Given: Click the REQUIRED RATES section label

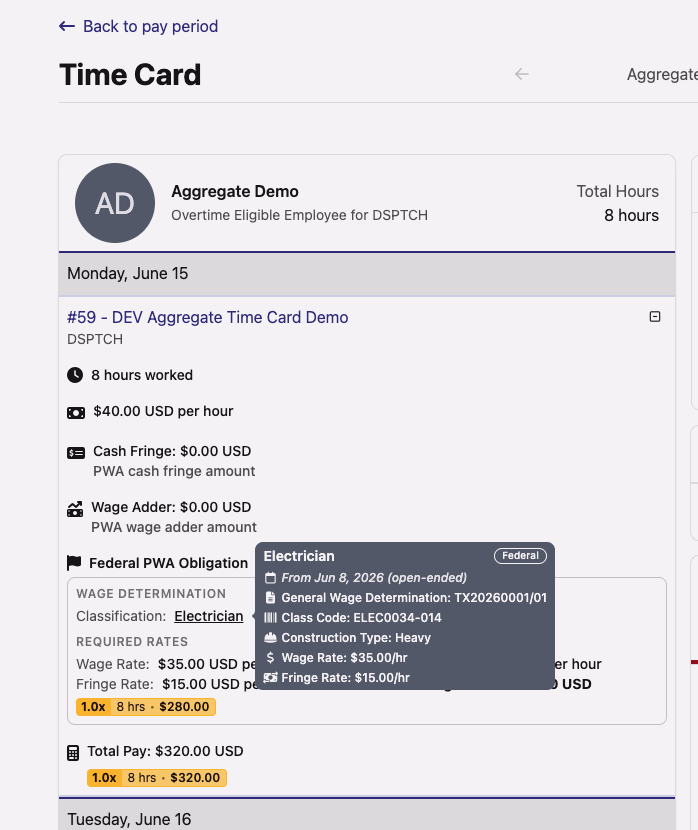Looking at the screenshot, I should click(132, 642).
